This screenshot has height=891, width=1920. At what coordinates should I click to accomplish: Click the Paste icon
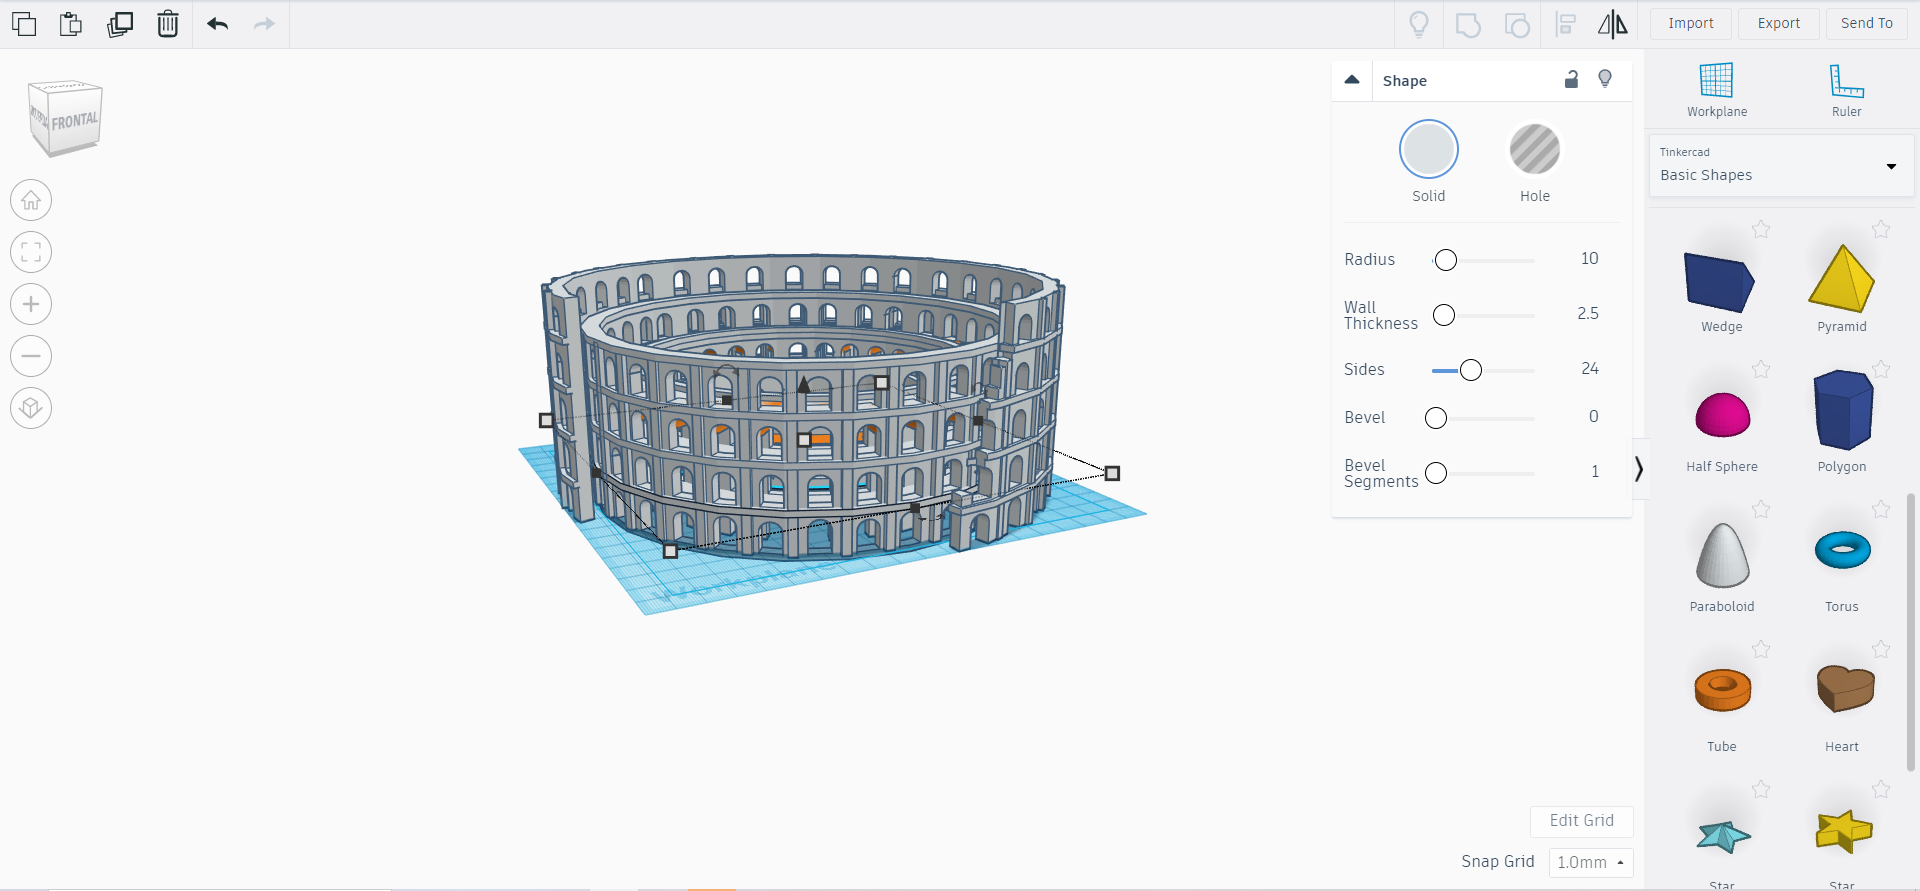click(x=71, y=24)
